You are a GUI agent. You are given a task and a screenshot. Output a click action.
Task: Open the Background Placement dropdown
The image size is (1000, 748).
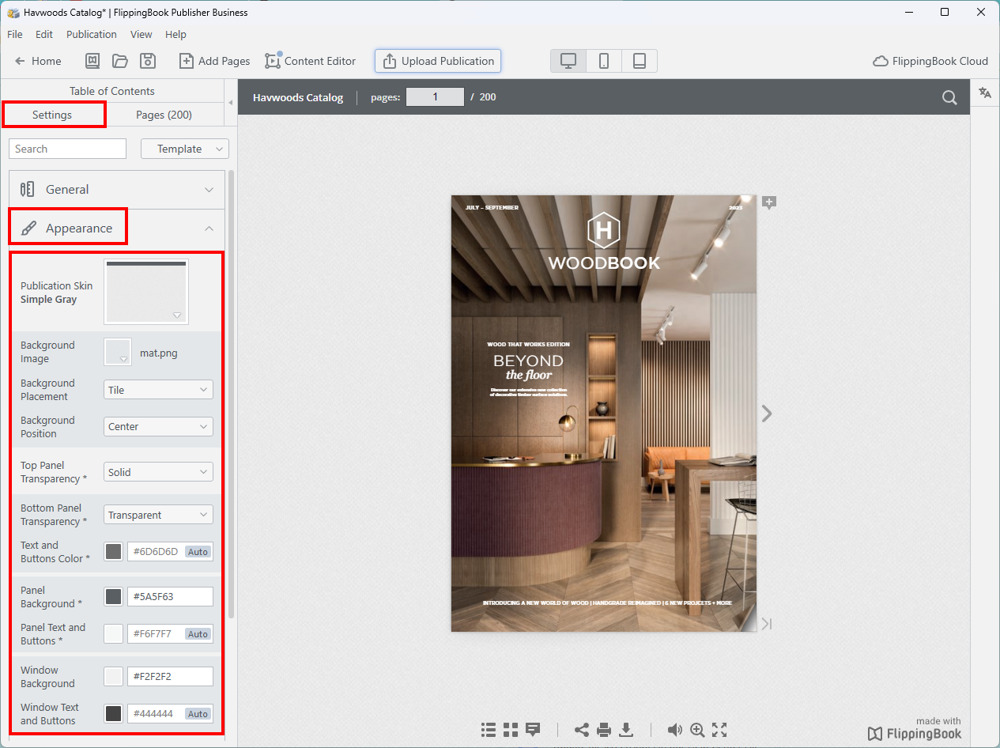pos(158,390)
